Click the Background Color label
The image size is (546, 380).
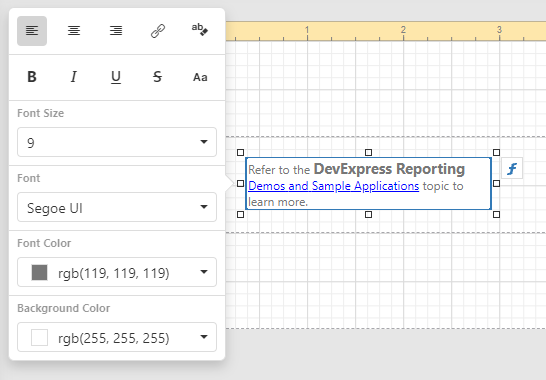[64, 308]
